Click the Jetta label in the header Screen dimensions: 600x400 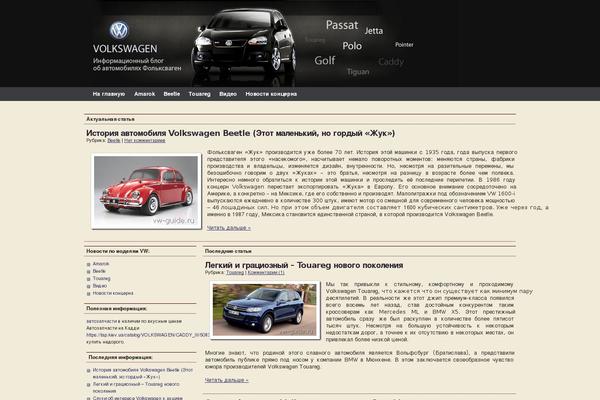(x=373, y=31)
